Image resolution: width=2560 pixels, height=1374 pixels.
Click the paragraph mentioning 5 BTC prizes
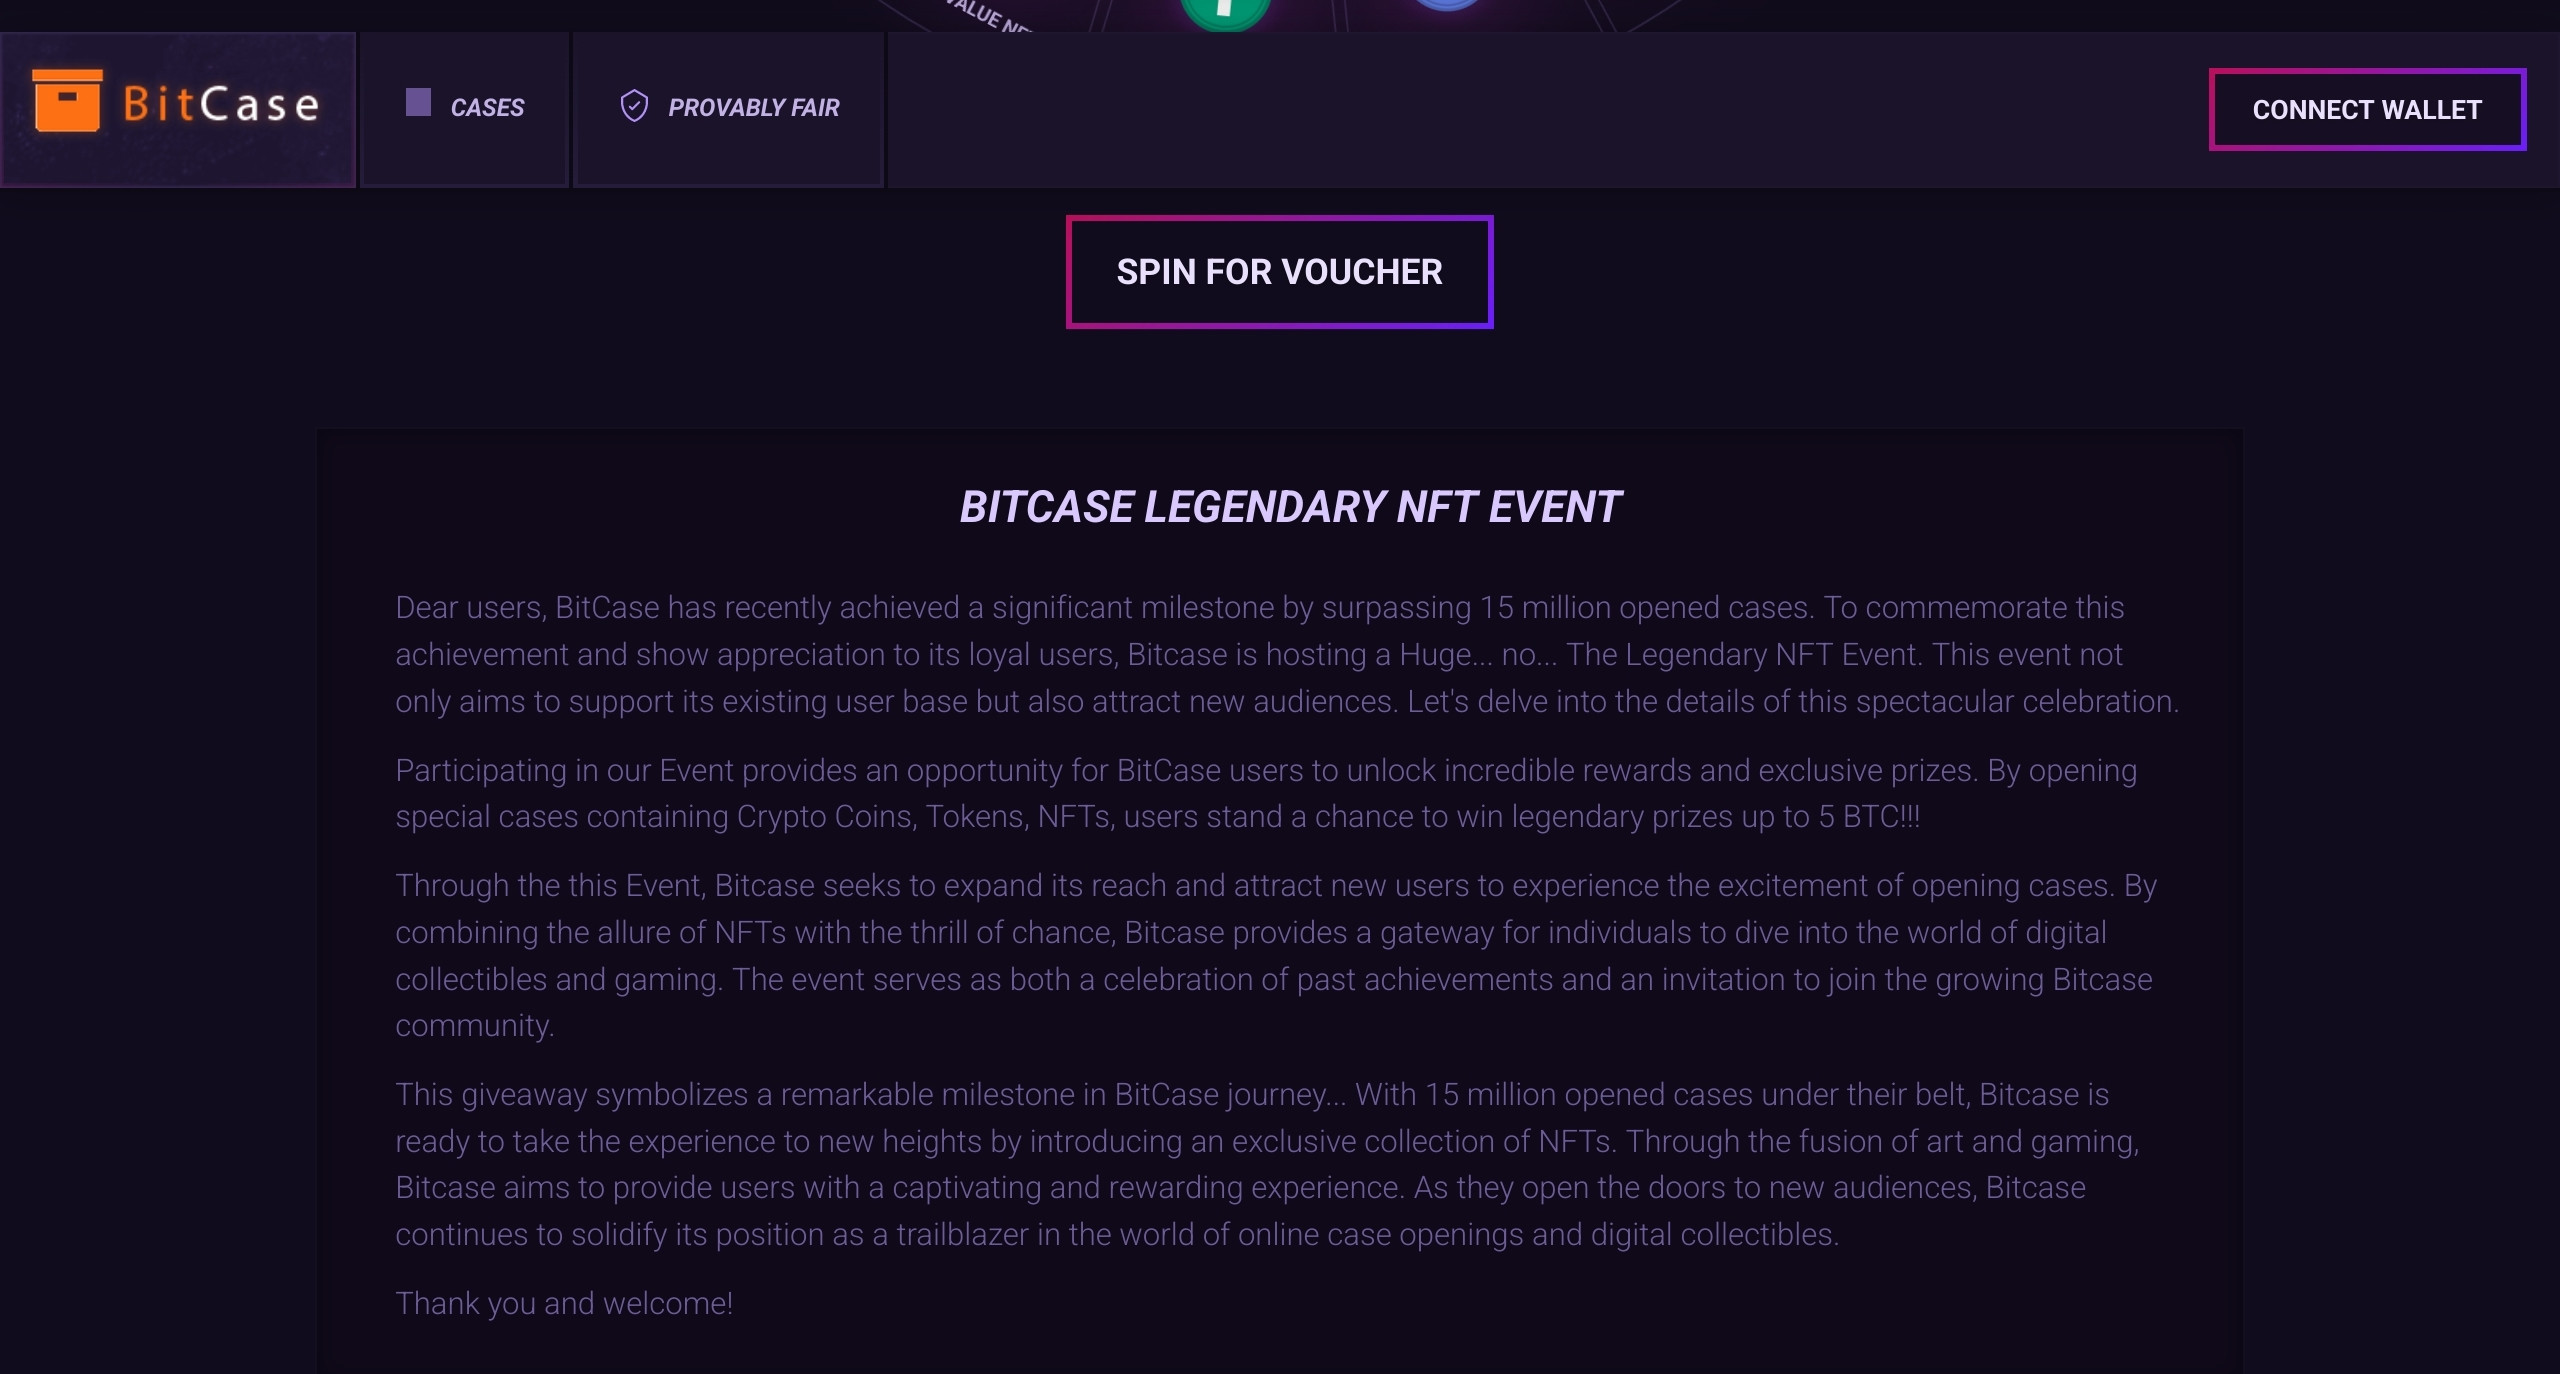pyautogui.click(x=1266, y=793)
